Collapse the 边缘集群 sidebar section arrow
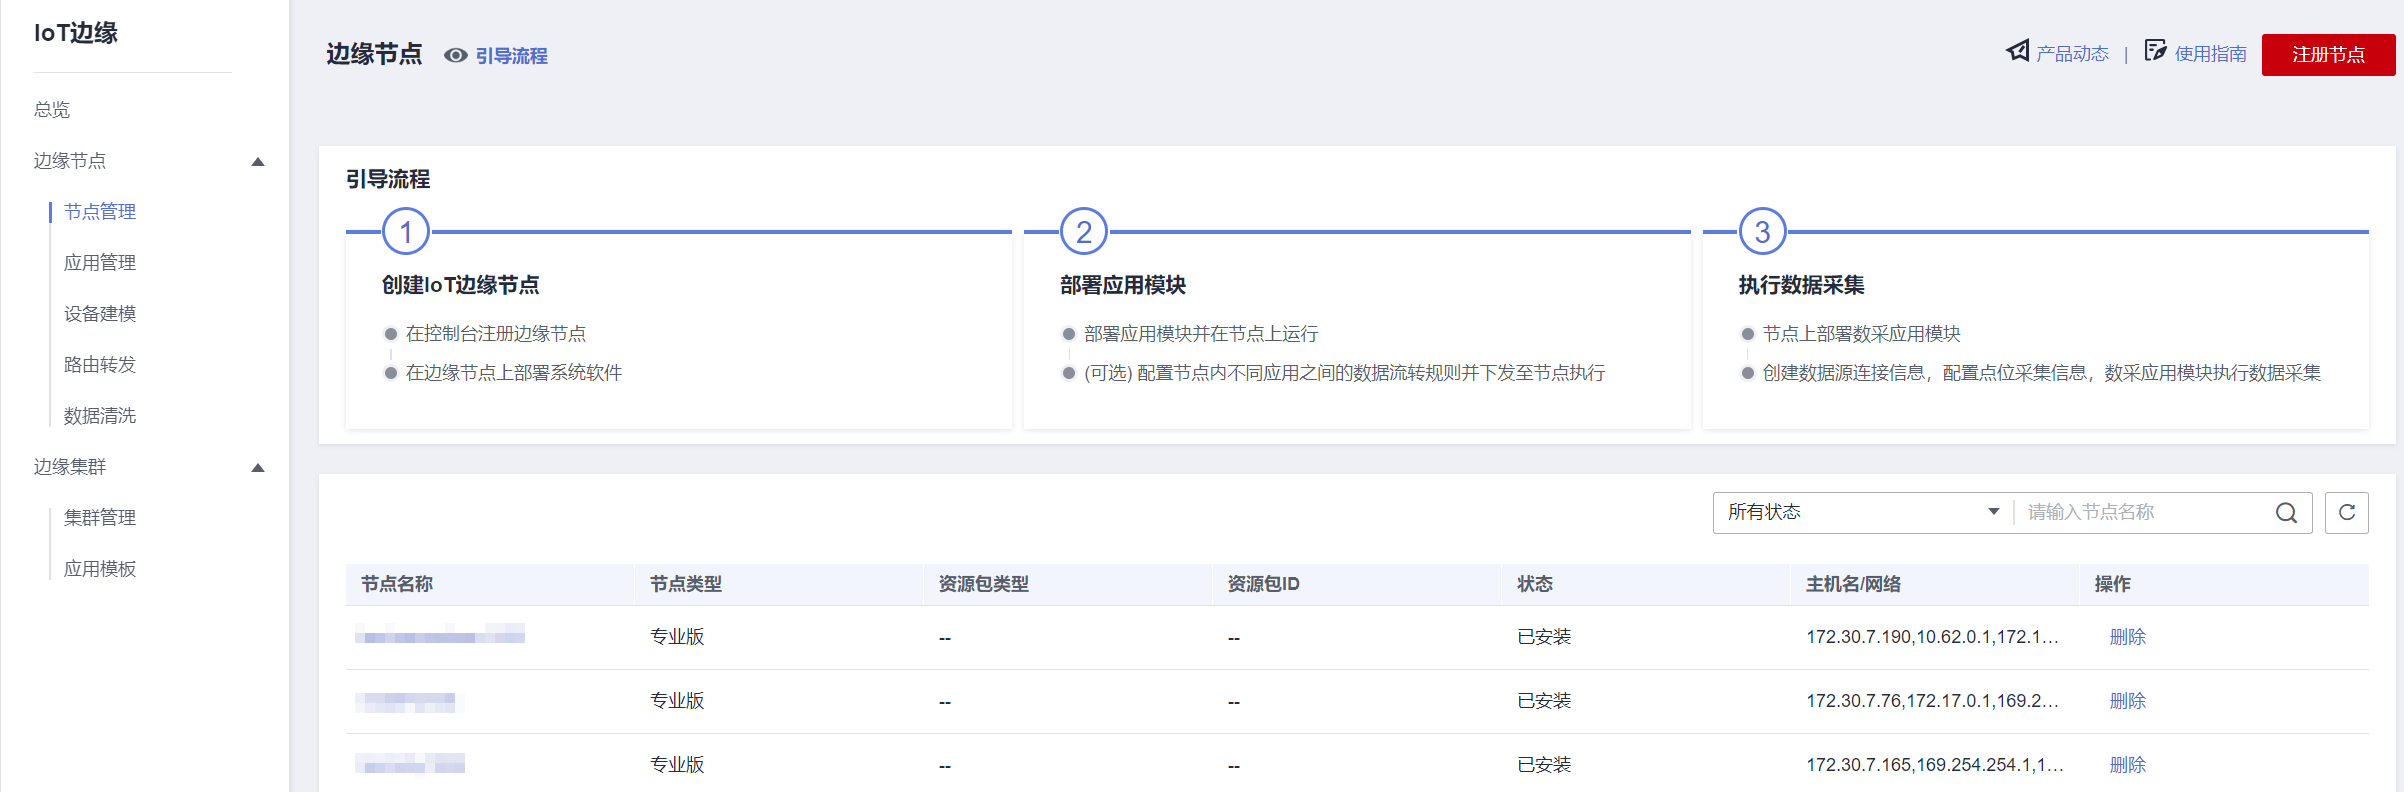Image resolution: width=2404 pixels, height=792 pixels. pyautogui.click(x=258, y=468)
